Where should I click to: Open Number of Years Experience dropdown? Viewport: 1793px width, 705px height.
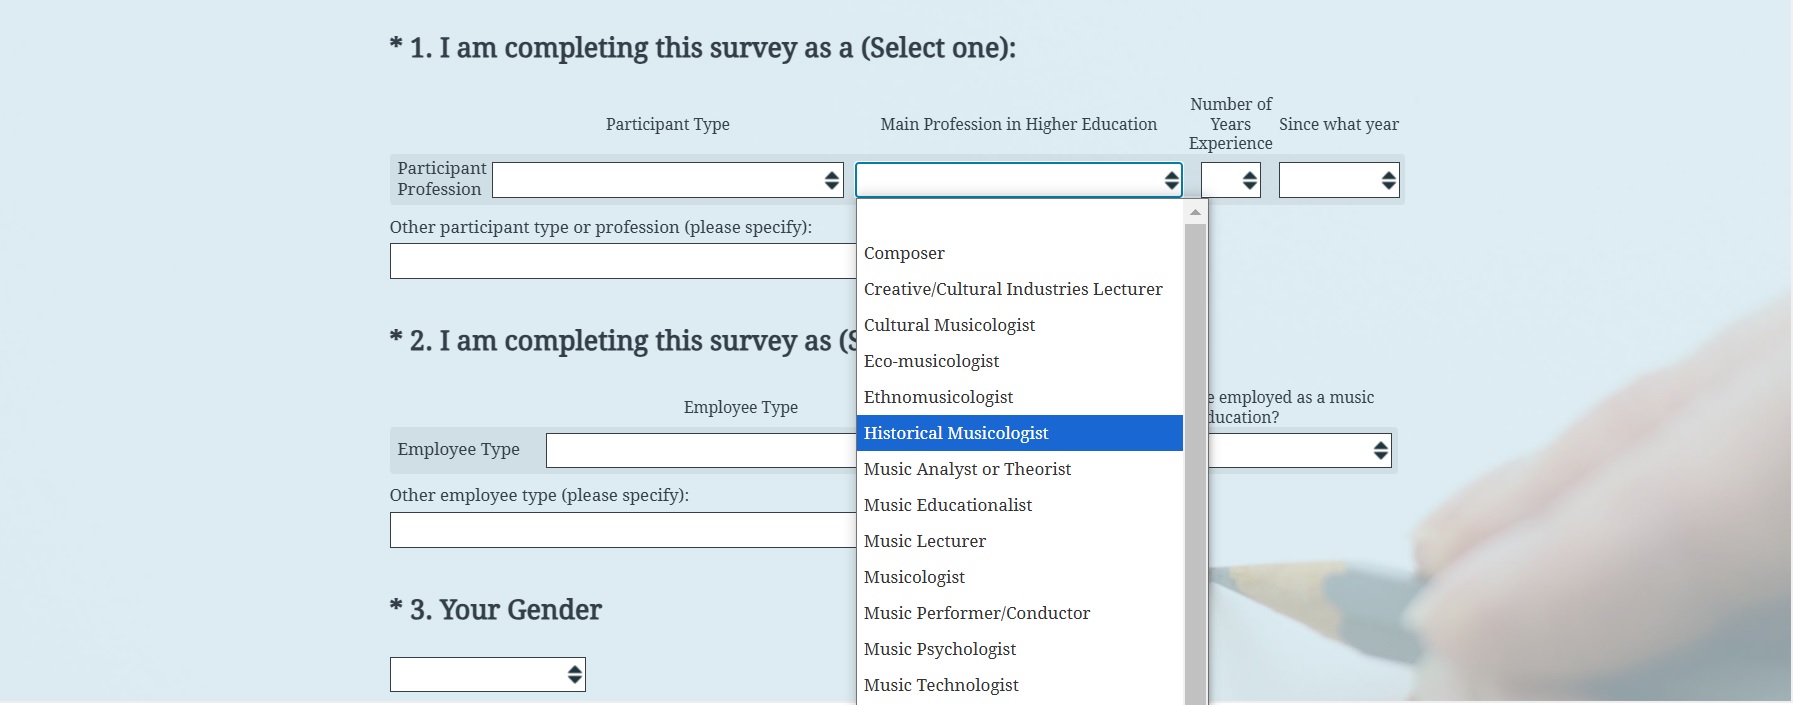coord(1230,180)
